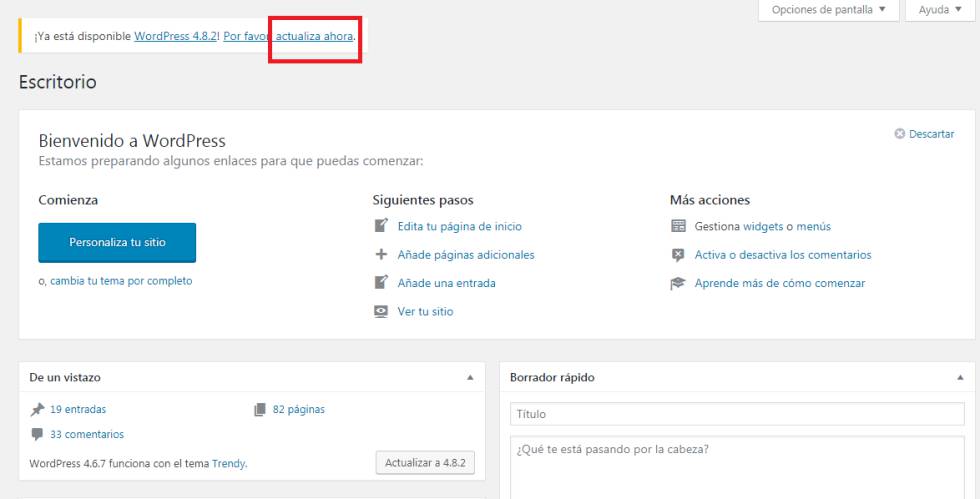Open 'Añade páginas adicionales' link
The width and height of the screenshot is (980, 499).
coord(466,255)
